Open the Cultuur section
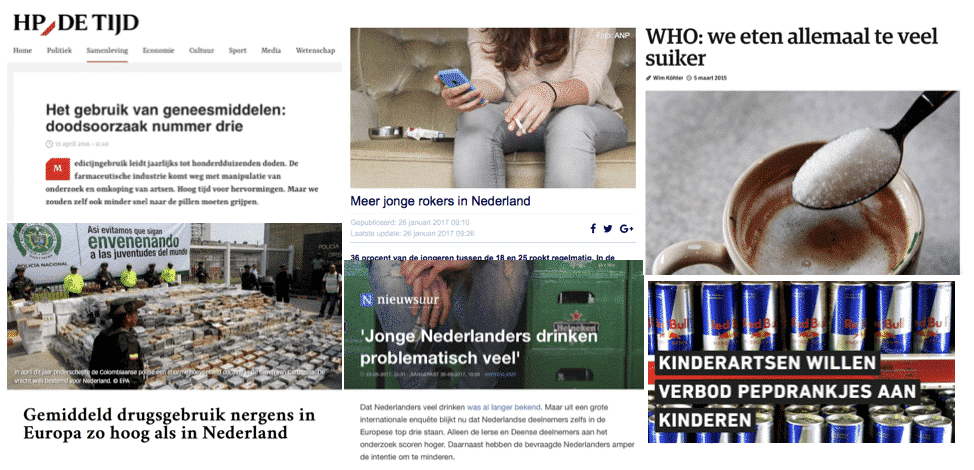 click(x=201, y=51)
